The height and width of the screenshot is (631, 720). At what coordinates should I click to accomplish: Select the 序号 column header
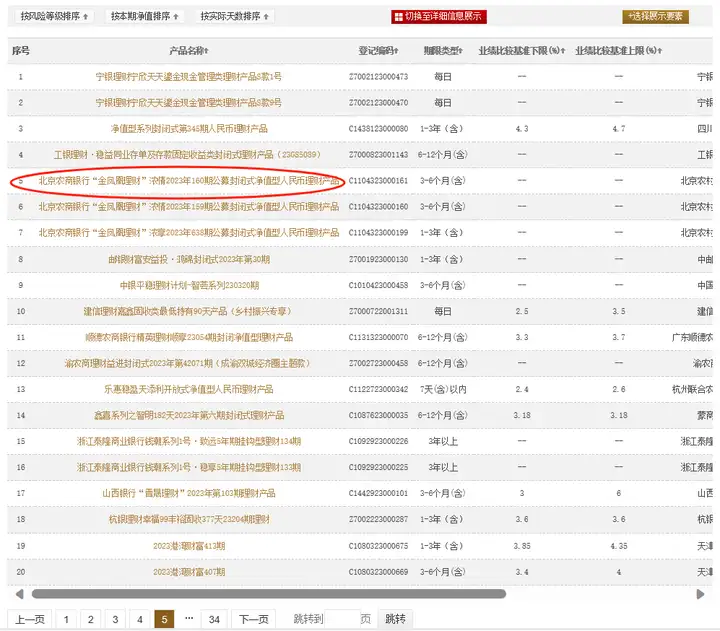pos(21,51)
